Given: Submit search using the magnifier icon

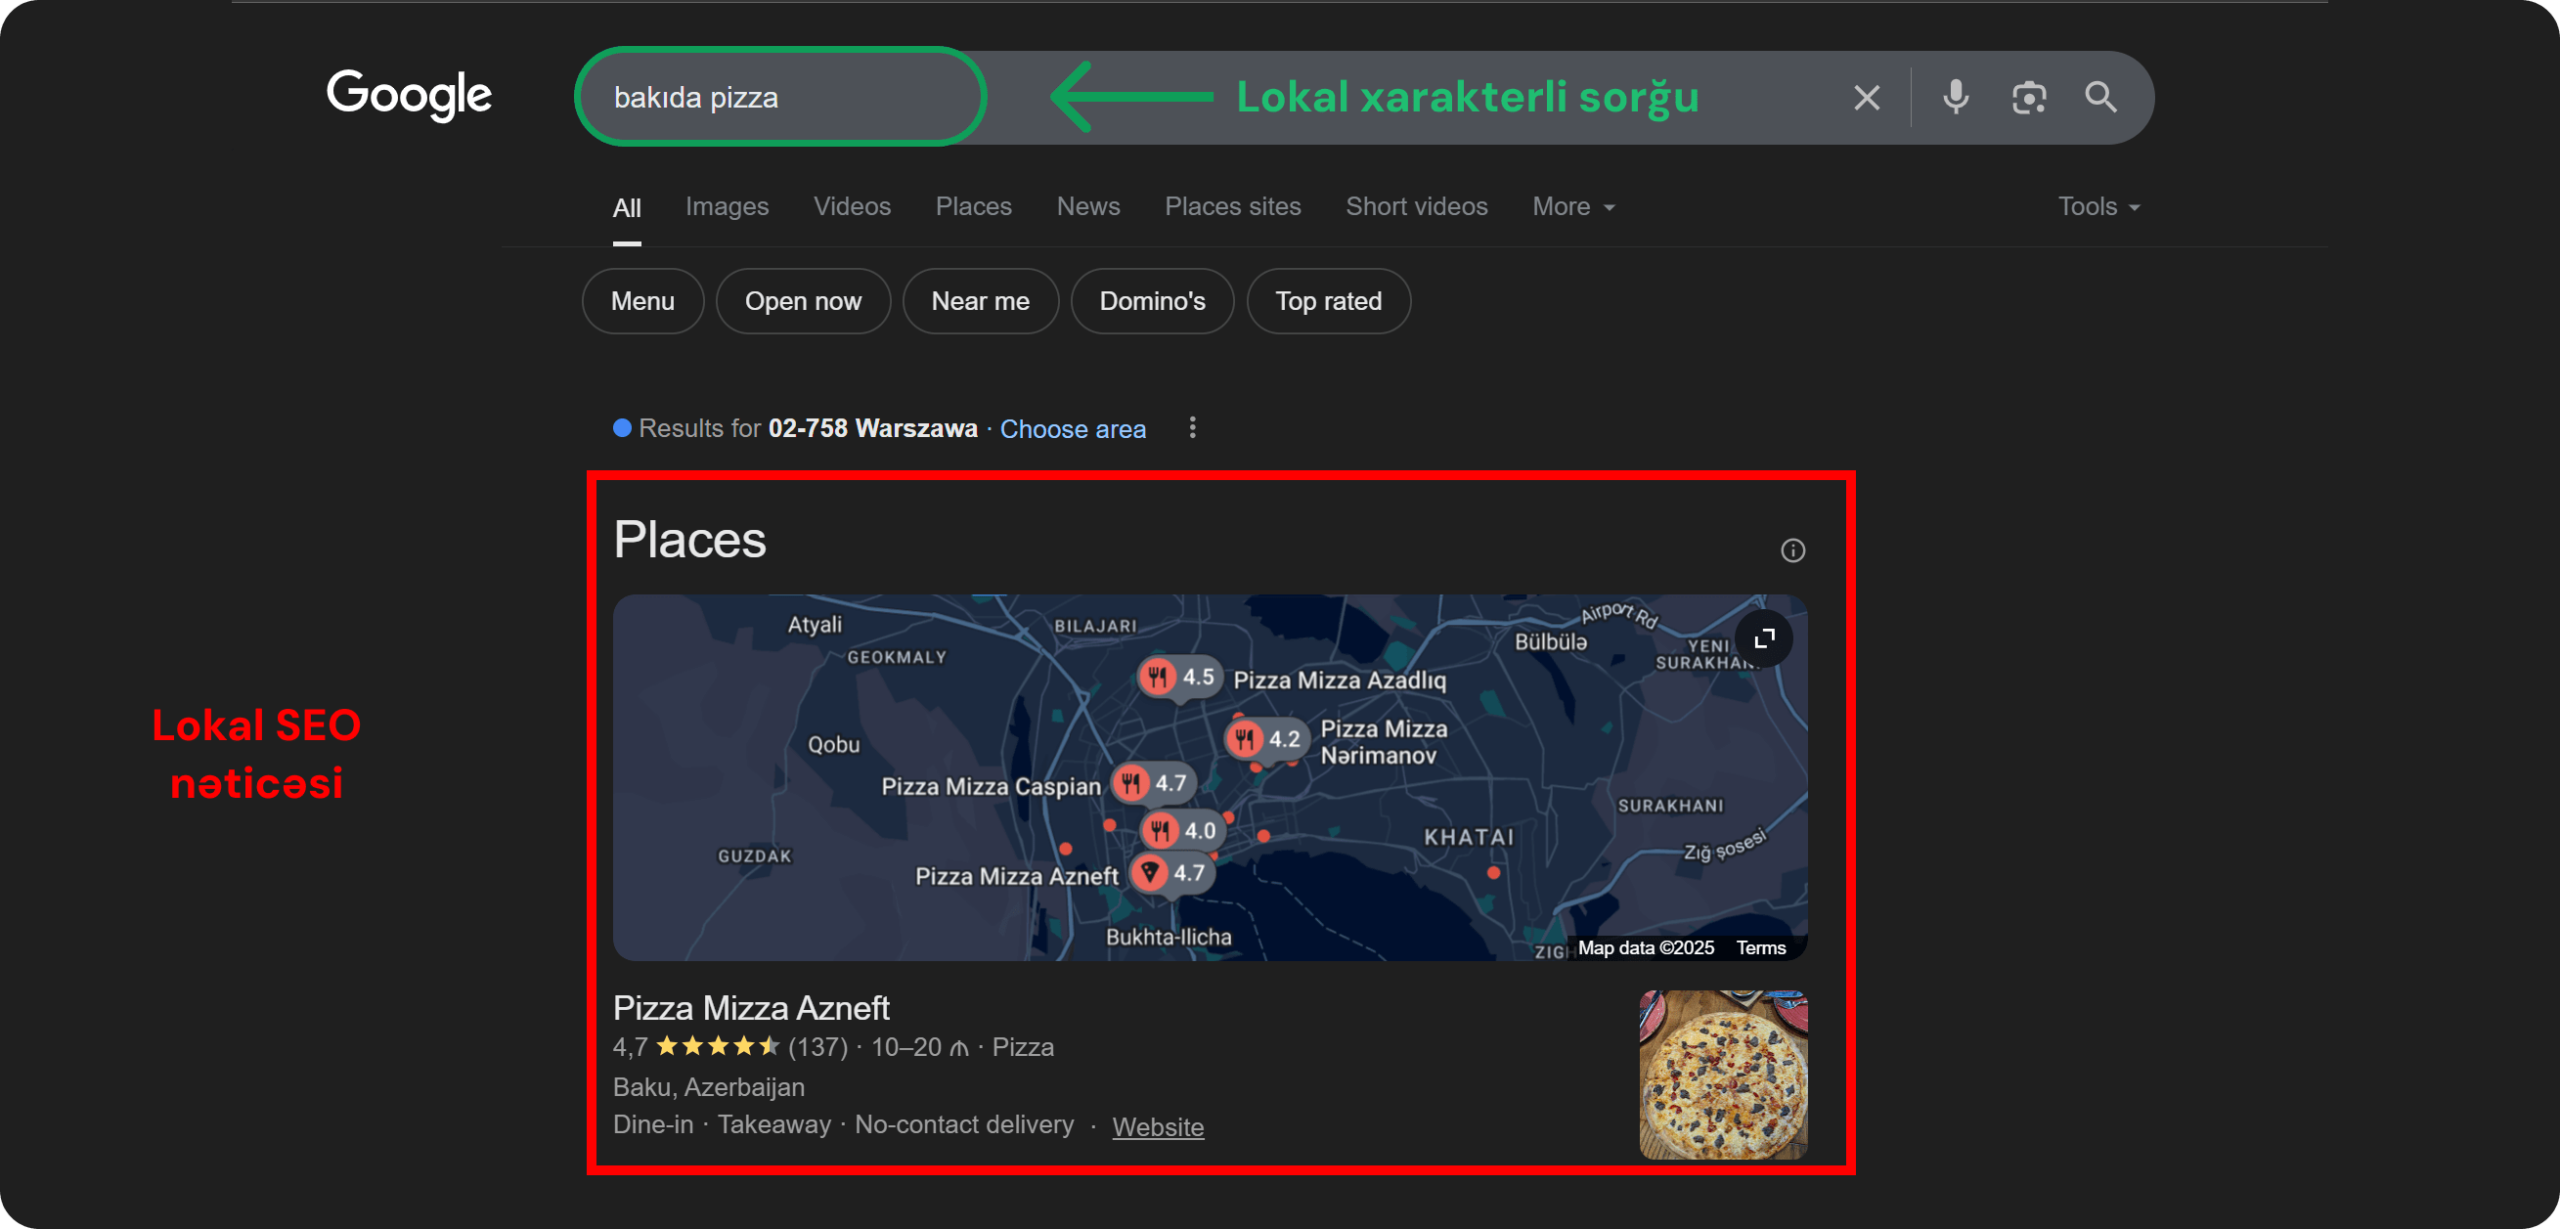Looking at the screenshot, I should (x=2100, y=97).
